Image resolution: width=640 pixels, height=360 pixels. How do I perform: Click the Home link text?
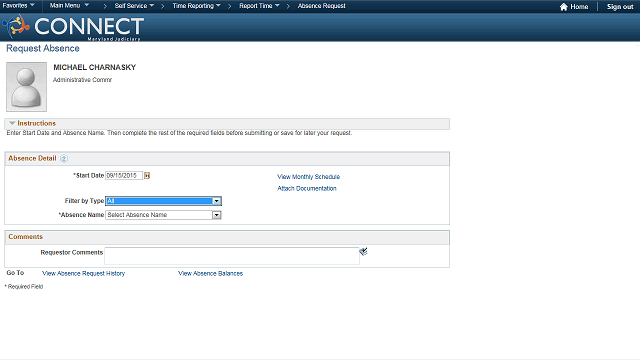[x=579, y=7]
